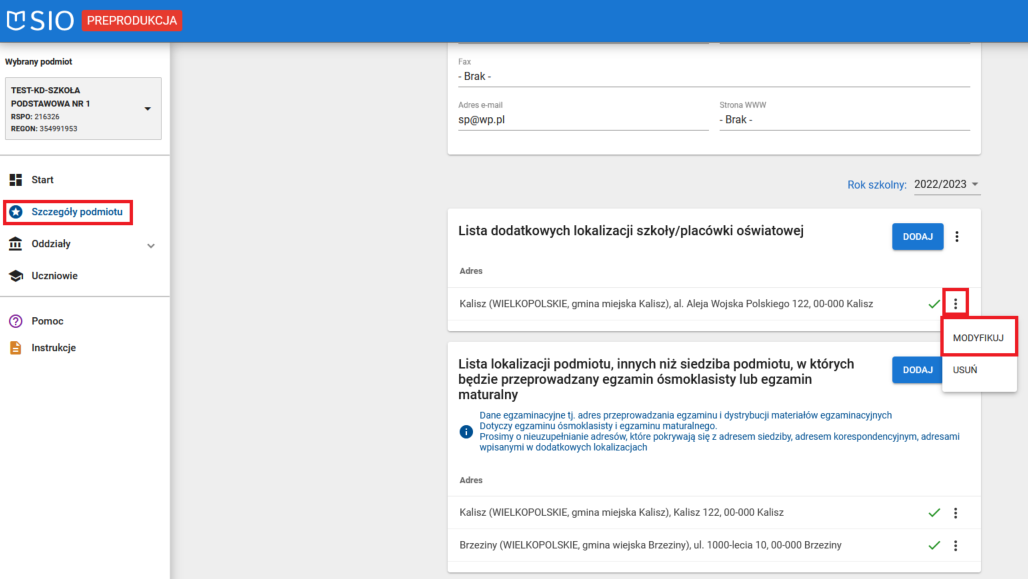Open three-dot menu for Brzeziny address row
The height and width of the screenshot is (579, 1028).
tap(956, 546)
